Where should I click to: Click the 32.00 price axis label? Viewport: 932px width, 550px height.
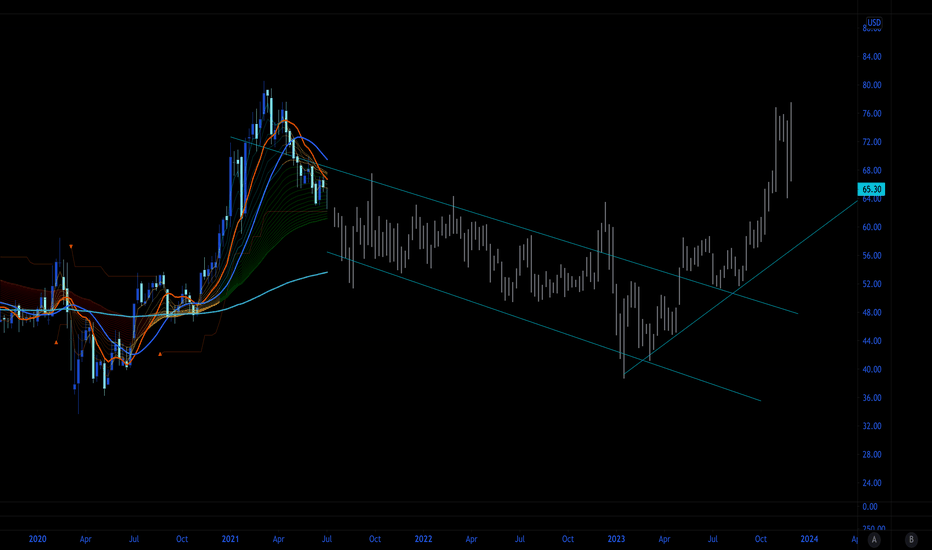coord(872,426)
